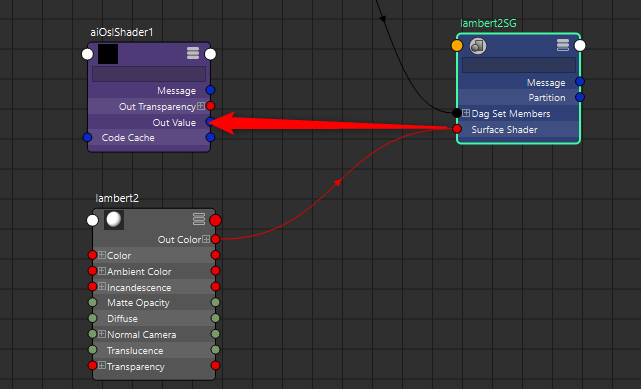Select the lambert2SG node title
The height and width of the screenshot is (389, 641).
[488, 24]
